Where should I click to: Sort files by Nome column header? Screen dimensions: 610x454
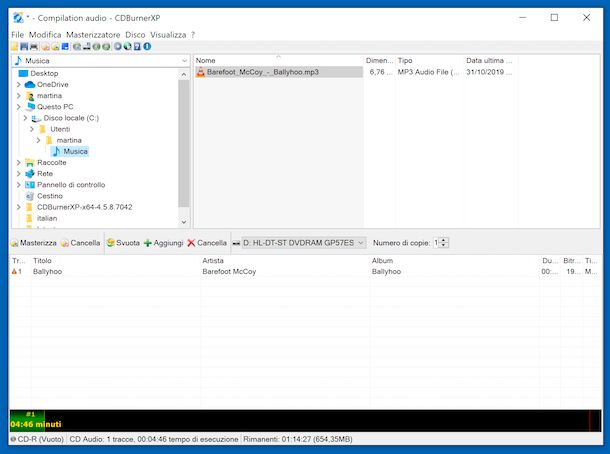(x=278, y=60)
